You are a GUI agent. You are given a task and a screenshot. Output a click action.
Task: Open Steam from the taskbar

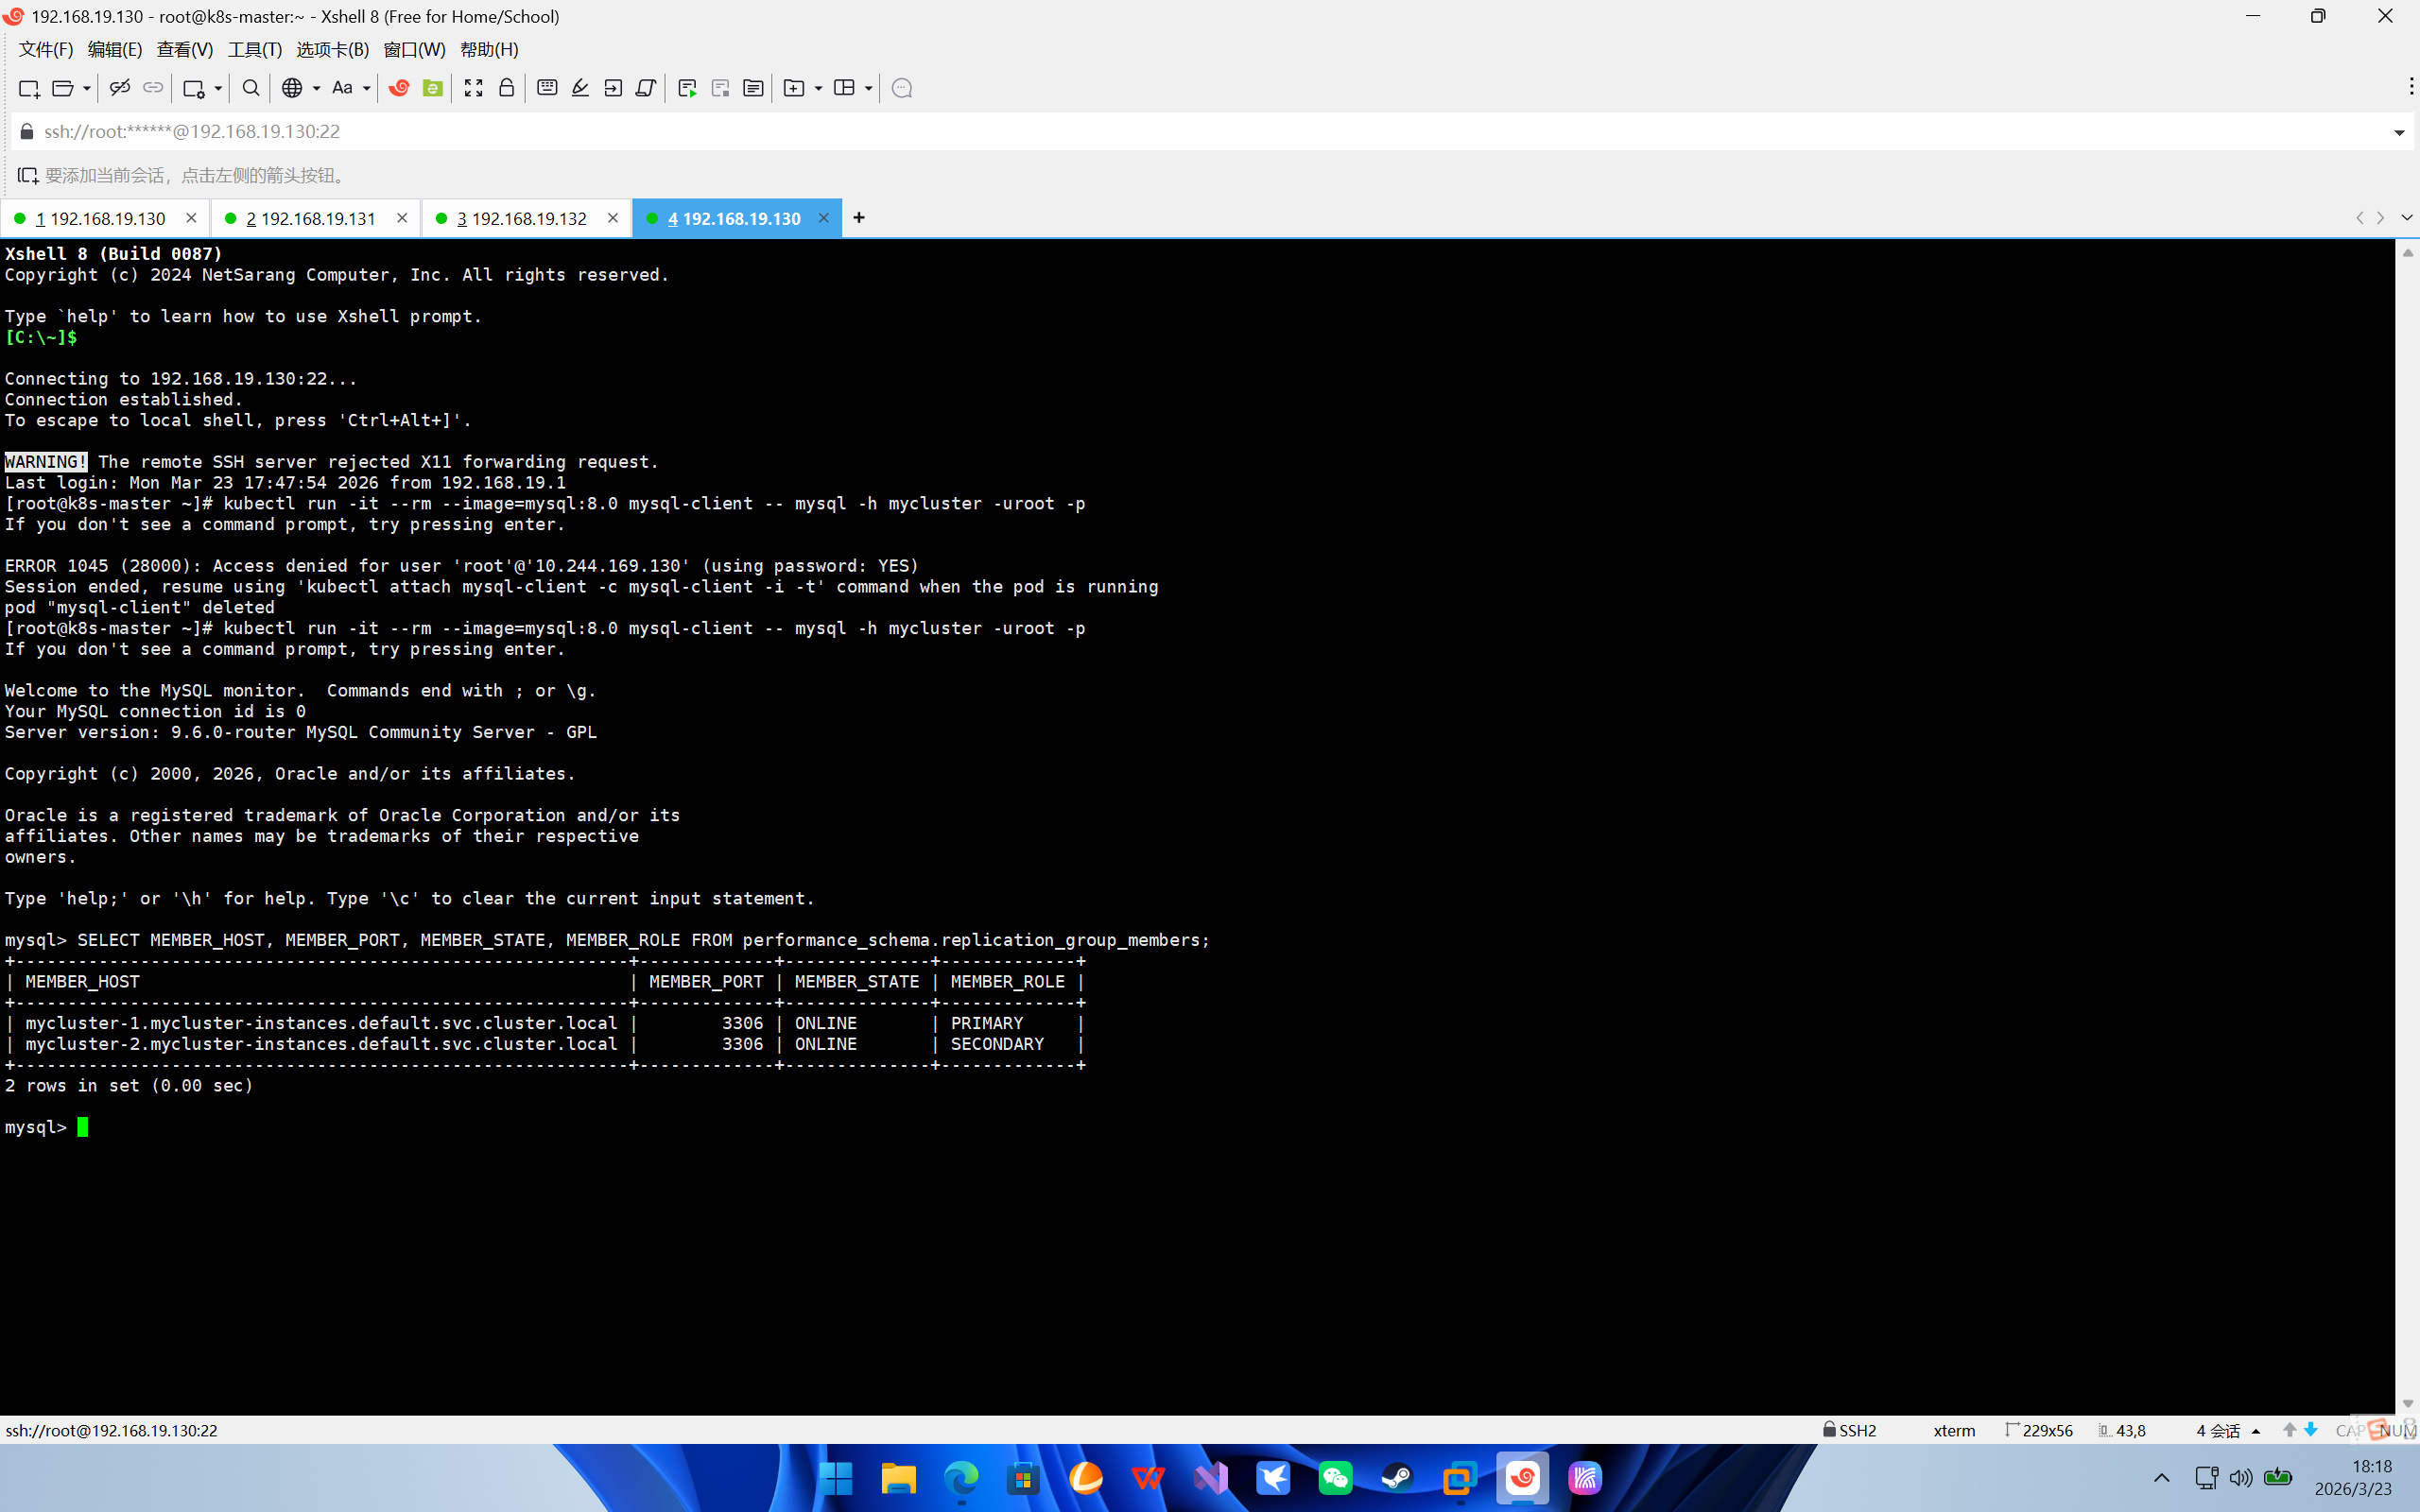(x=1397, y=1478)
